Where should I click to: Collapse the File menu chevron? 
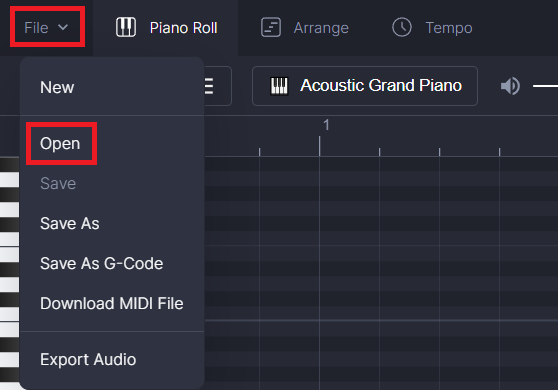tap(63, 27)
